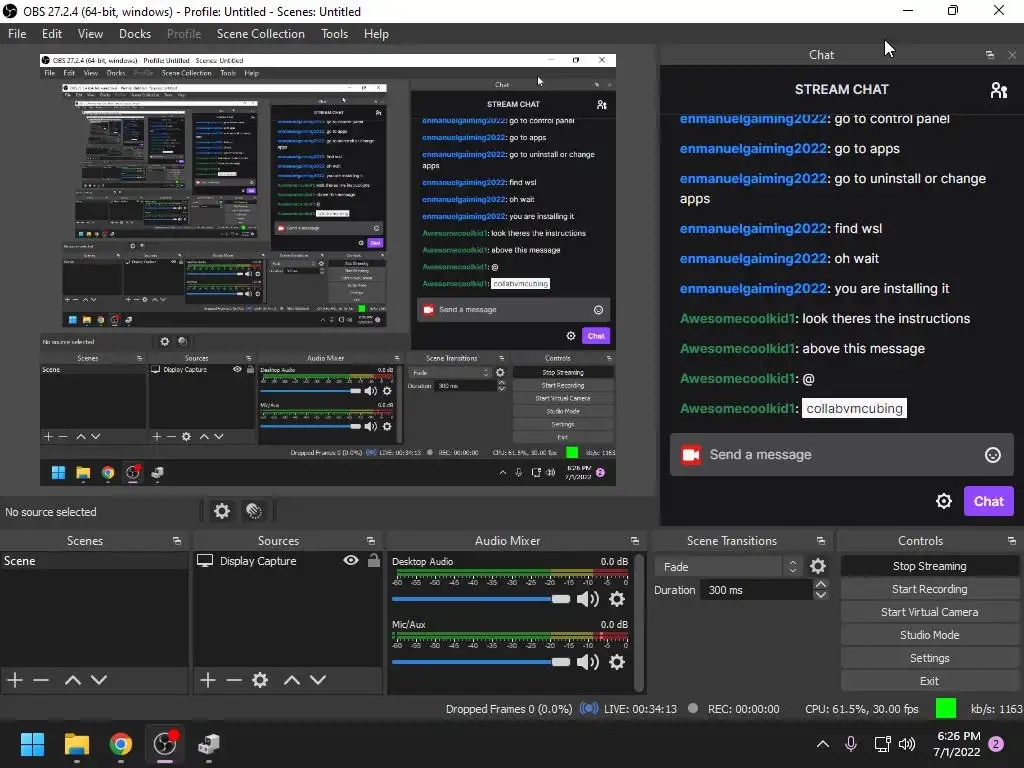The height and width of the screenshot is (768, 1024).
Task: Remove source with minus icon in Sources
Action: click(234, 680)
